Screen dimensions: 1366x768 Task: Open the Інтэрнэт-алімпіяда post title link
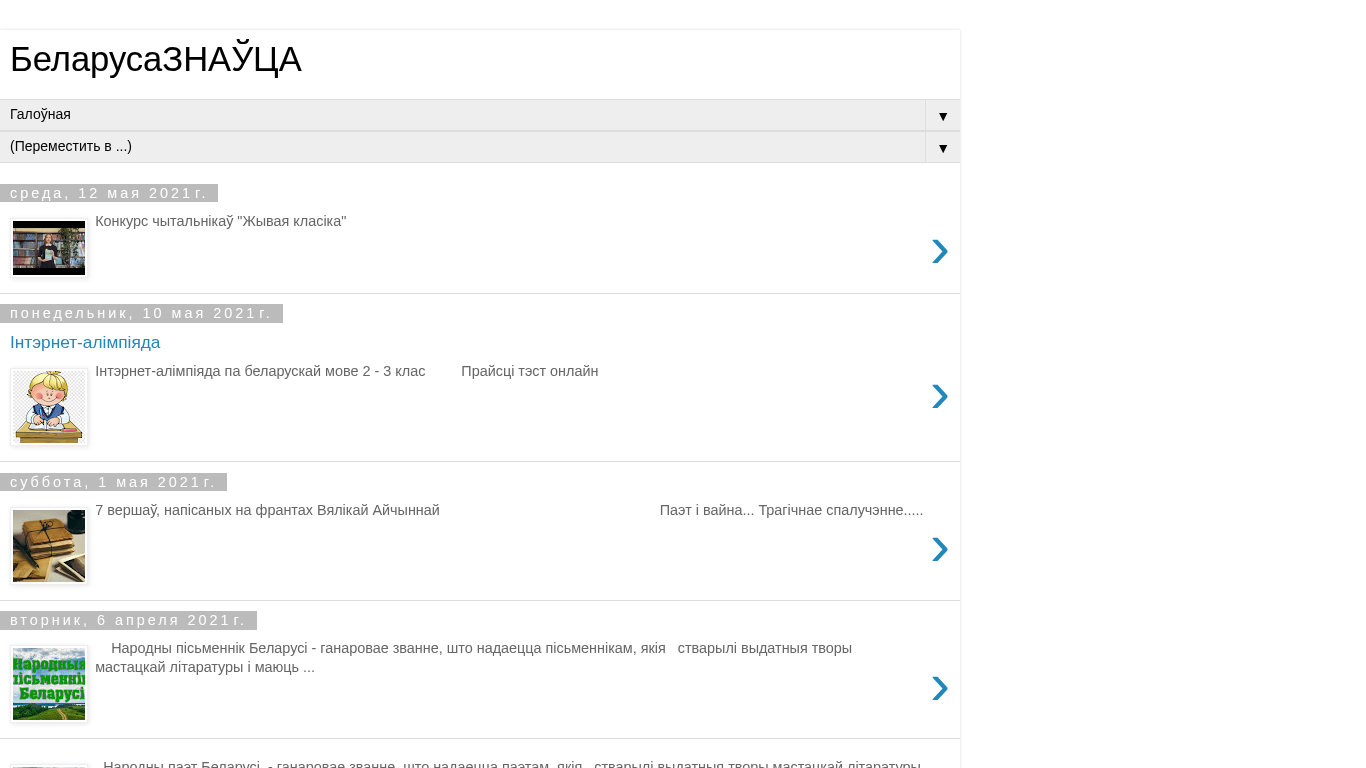(x=85, y=343)
